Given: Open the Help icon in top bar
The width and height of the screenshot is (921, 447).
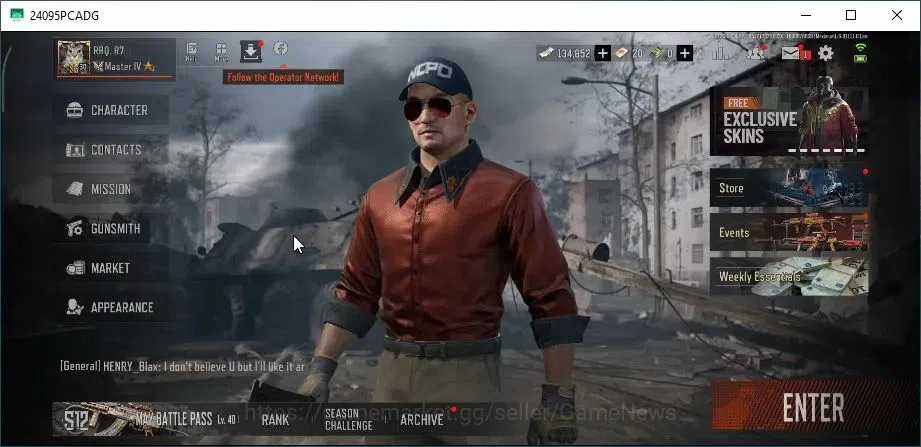Looking at the screenshot, I should pos(191,52).
